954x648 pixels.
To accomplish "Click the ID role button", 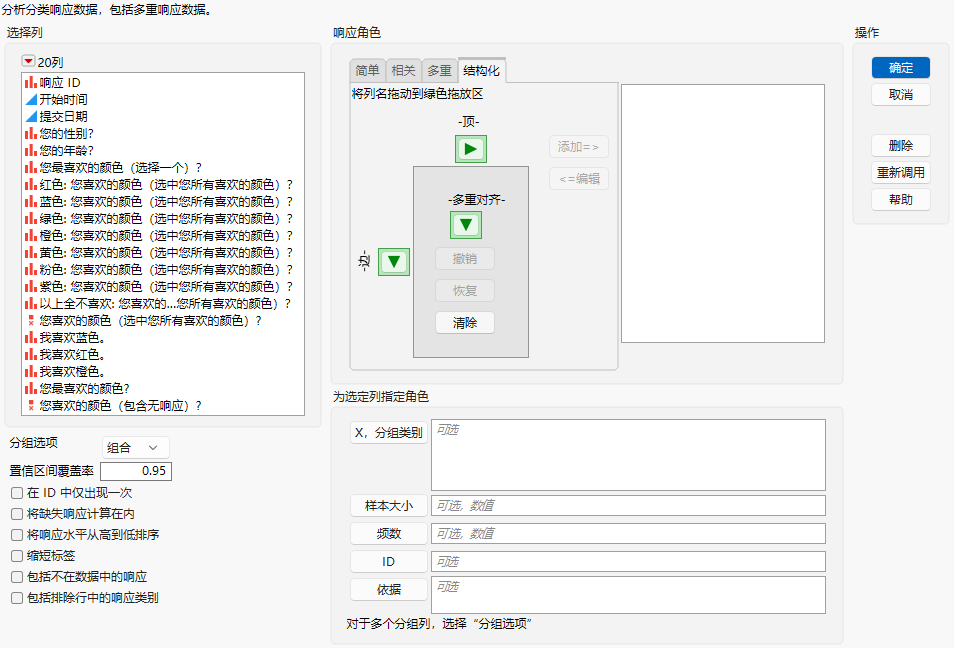I will 389,562.
